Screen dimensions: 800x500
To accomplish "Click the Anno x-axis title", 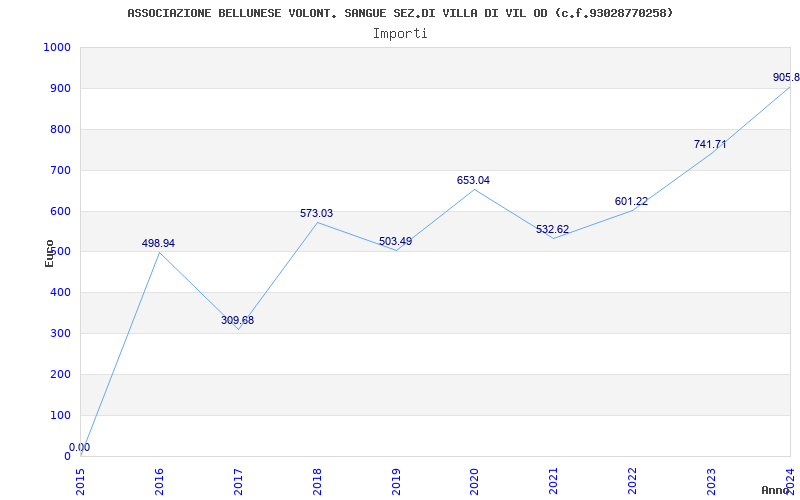I will coord(775,490).
